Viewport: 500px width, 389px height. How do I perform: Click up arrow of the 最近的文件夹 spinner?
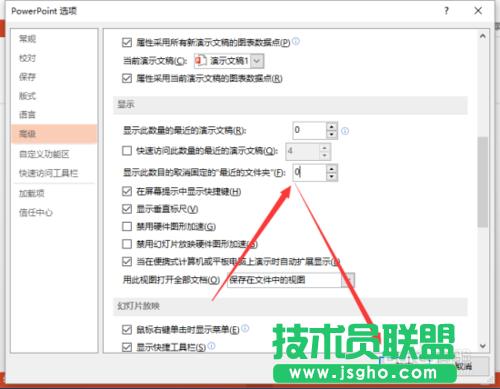tap(332, 169)
